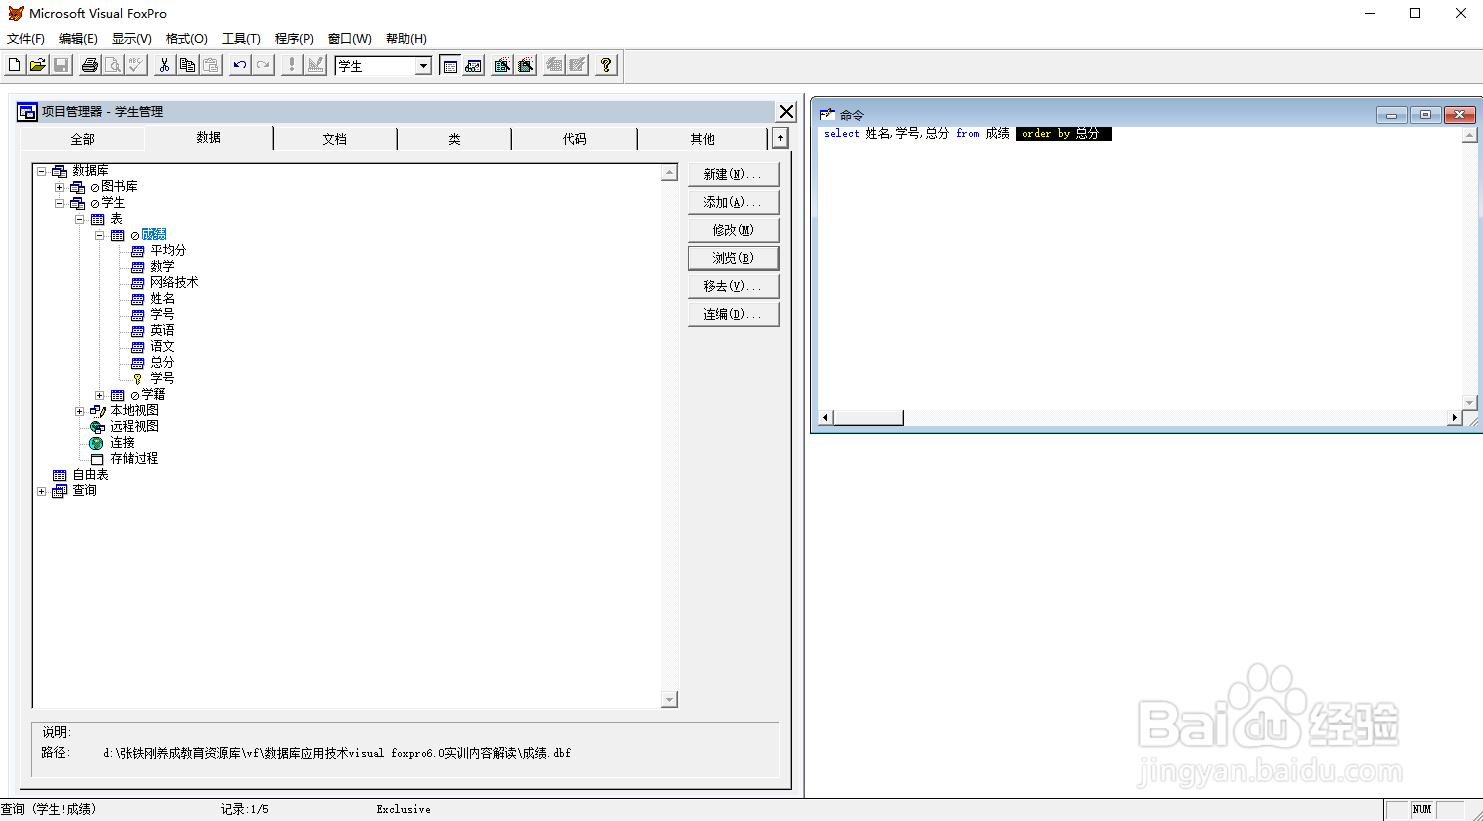Click the command window scroll-right arrow
The height and width of the screenshot is (821, 1483).
tap(1454, 418)
